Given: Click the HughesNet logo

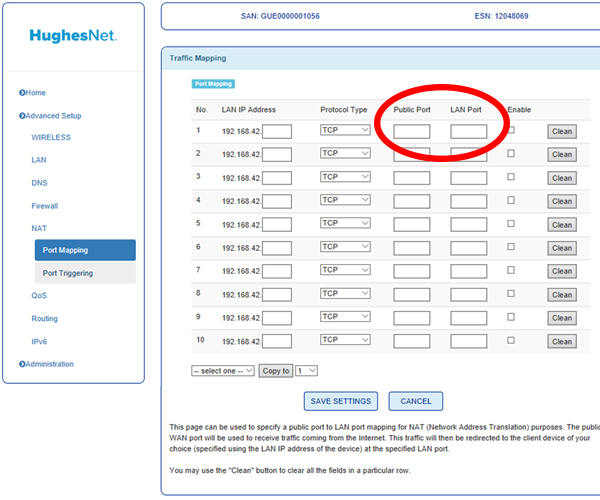Looking at the screenshot, I should coord(73,36).
